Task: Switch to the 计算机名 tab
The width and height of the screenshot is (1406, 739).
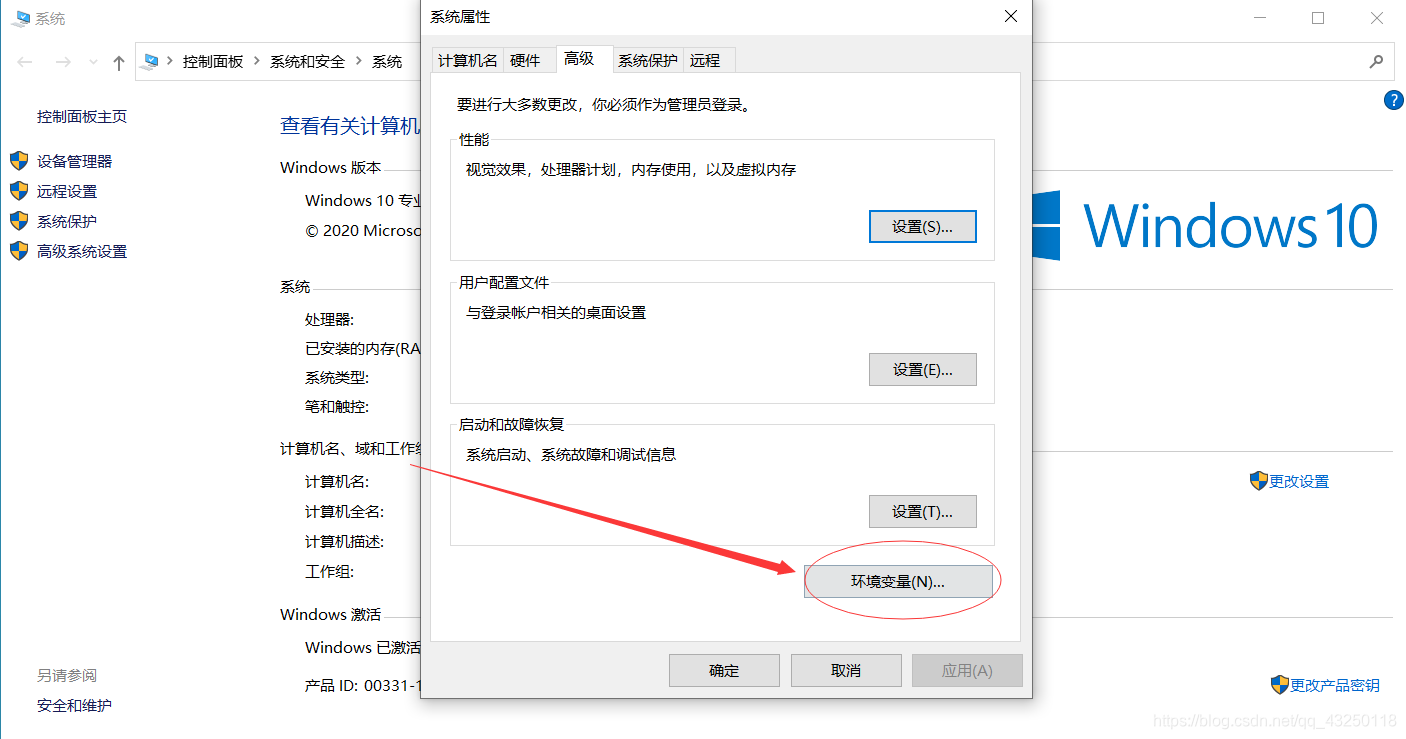Action: [x=467, y=60]
